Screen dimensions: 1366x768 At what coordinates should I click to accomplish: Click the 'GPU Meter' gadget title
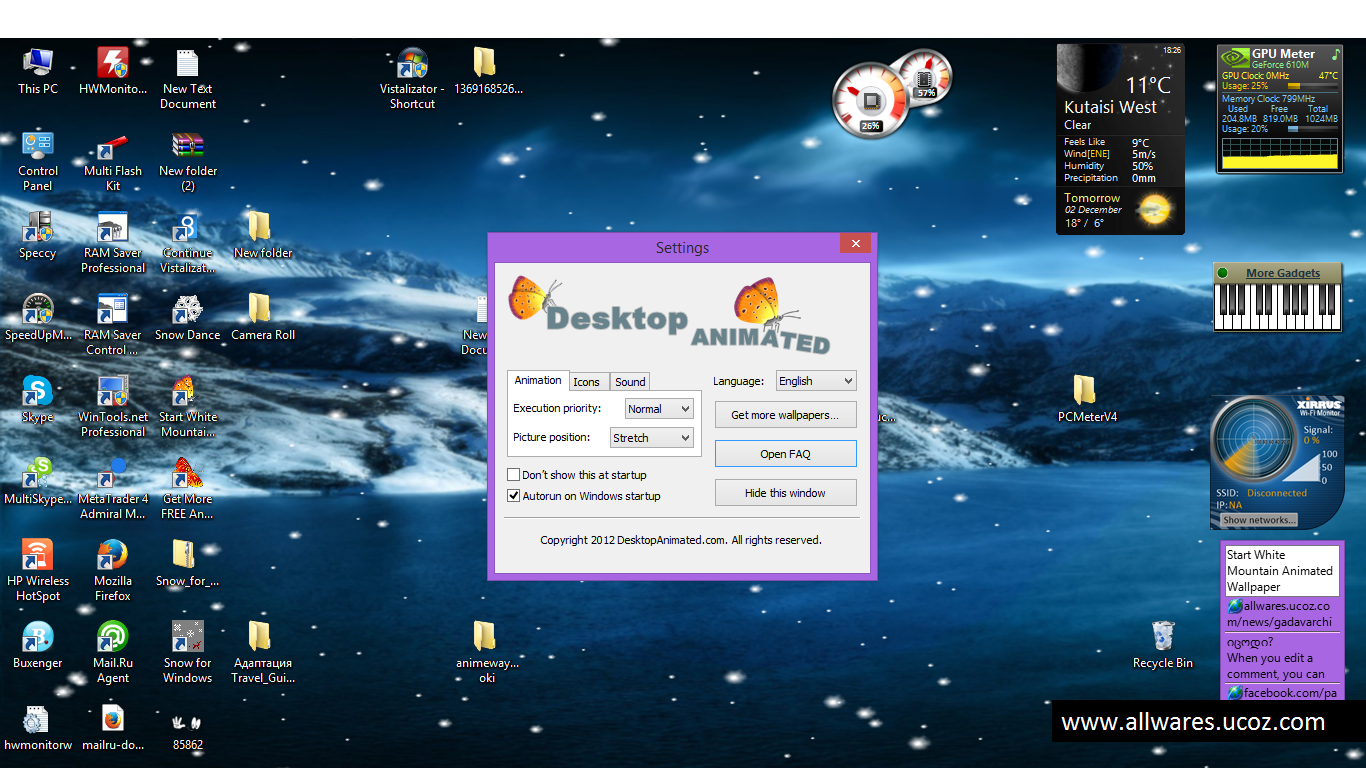pos(1283,54)
